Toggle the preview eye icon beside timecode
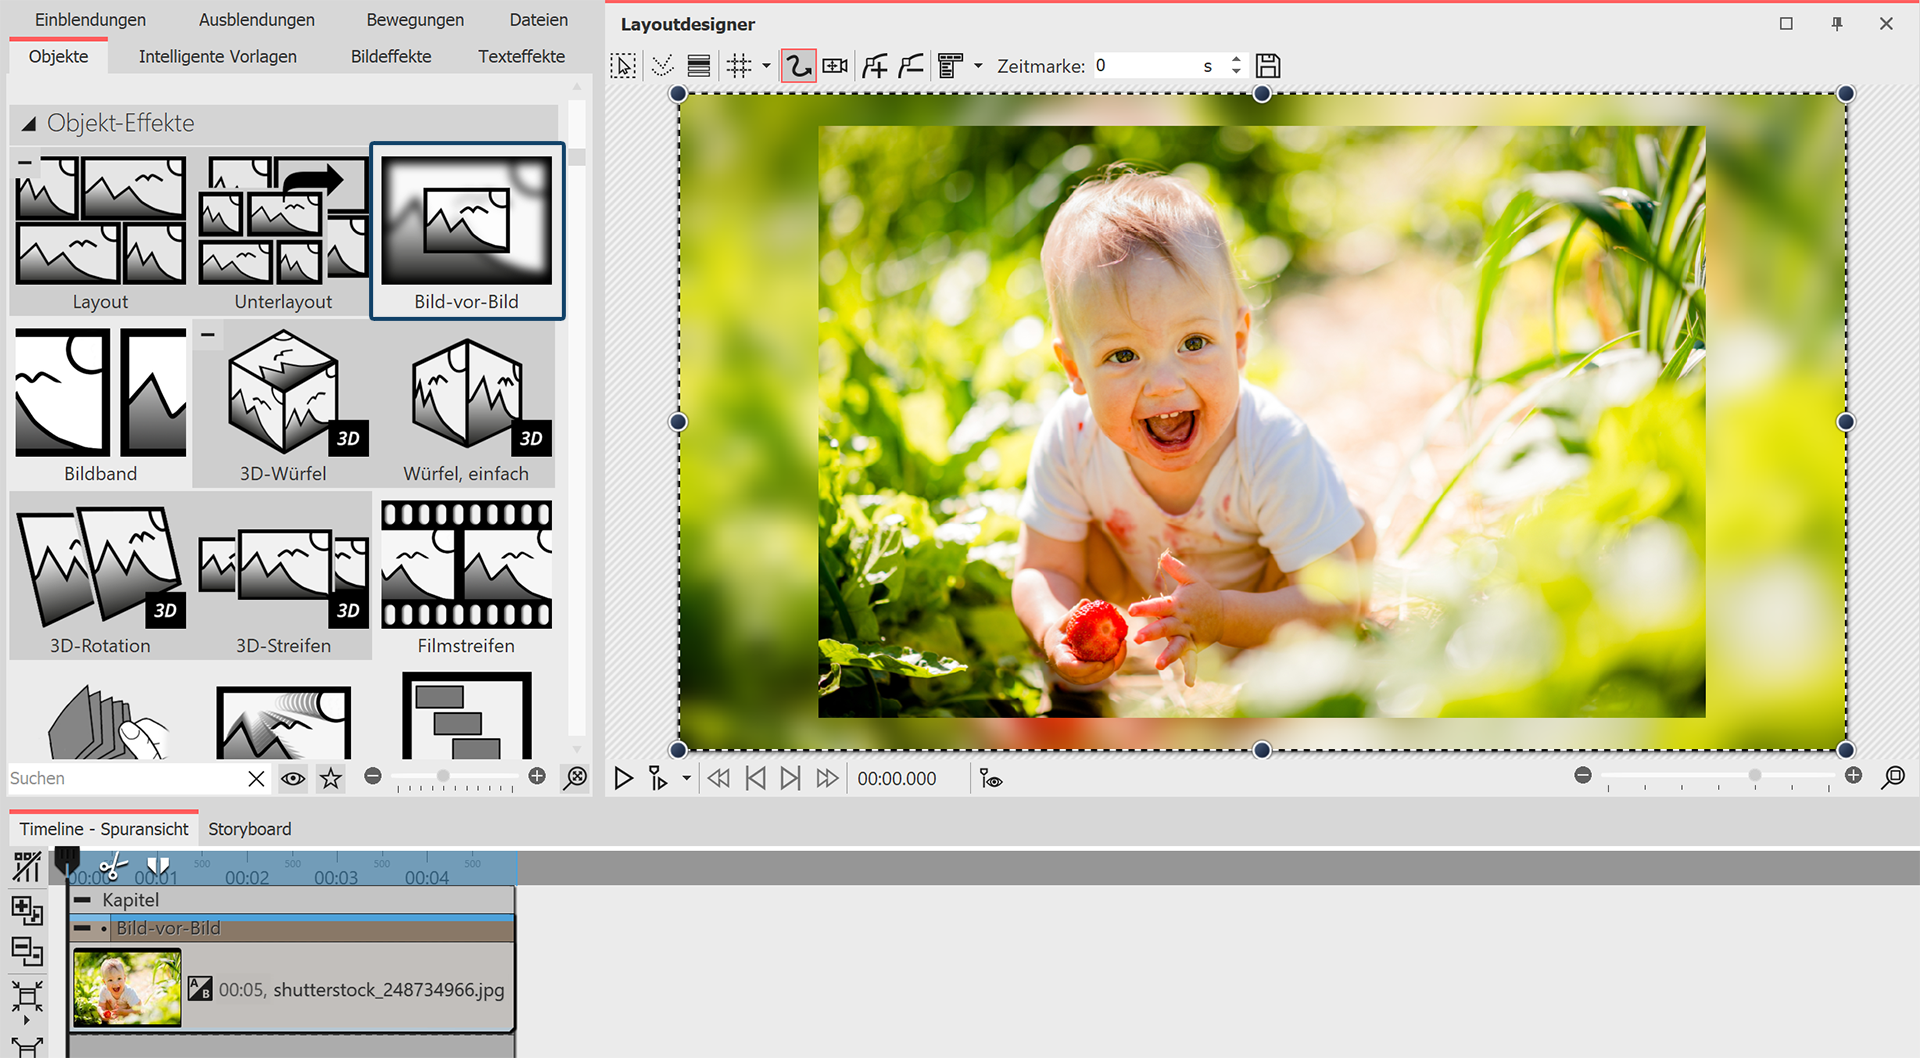Viewport: 1920px width, 1058px height. pyautogui.click(x=991, y=778)
